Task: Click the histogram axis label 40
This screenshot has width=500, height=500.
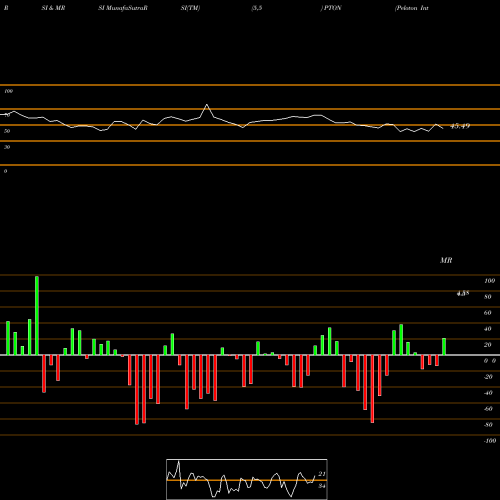Action: 488,329
